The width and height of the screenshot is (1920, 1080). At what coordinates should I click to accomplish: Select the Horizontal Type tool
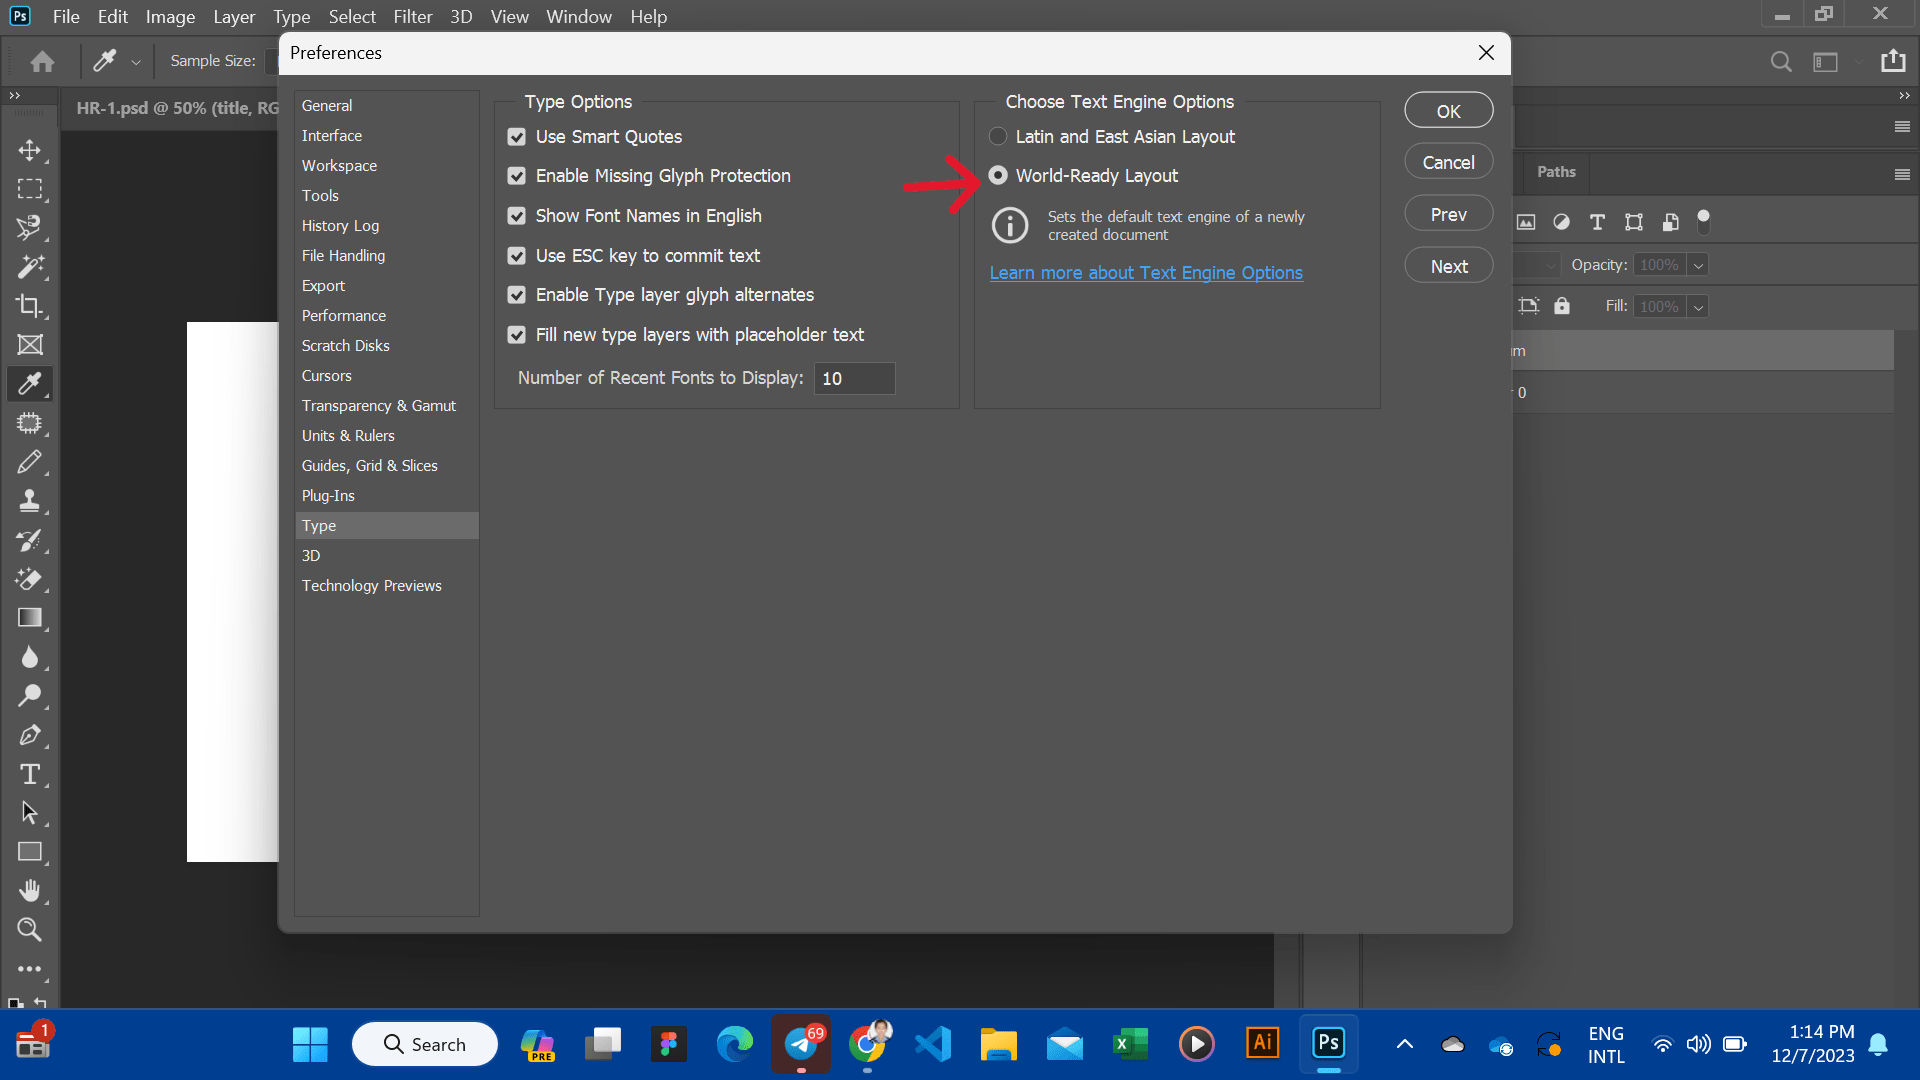point(30,774)
